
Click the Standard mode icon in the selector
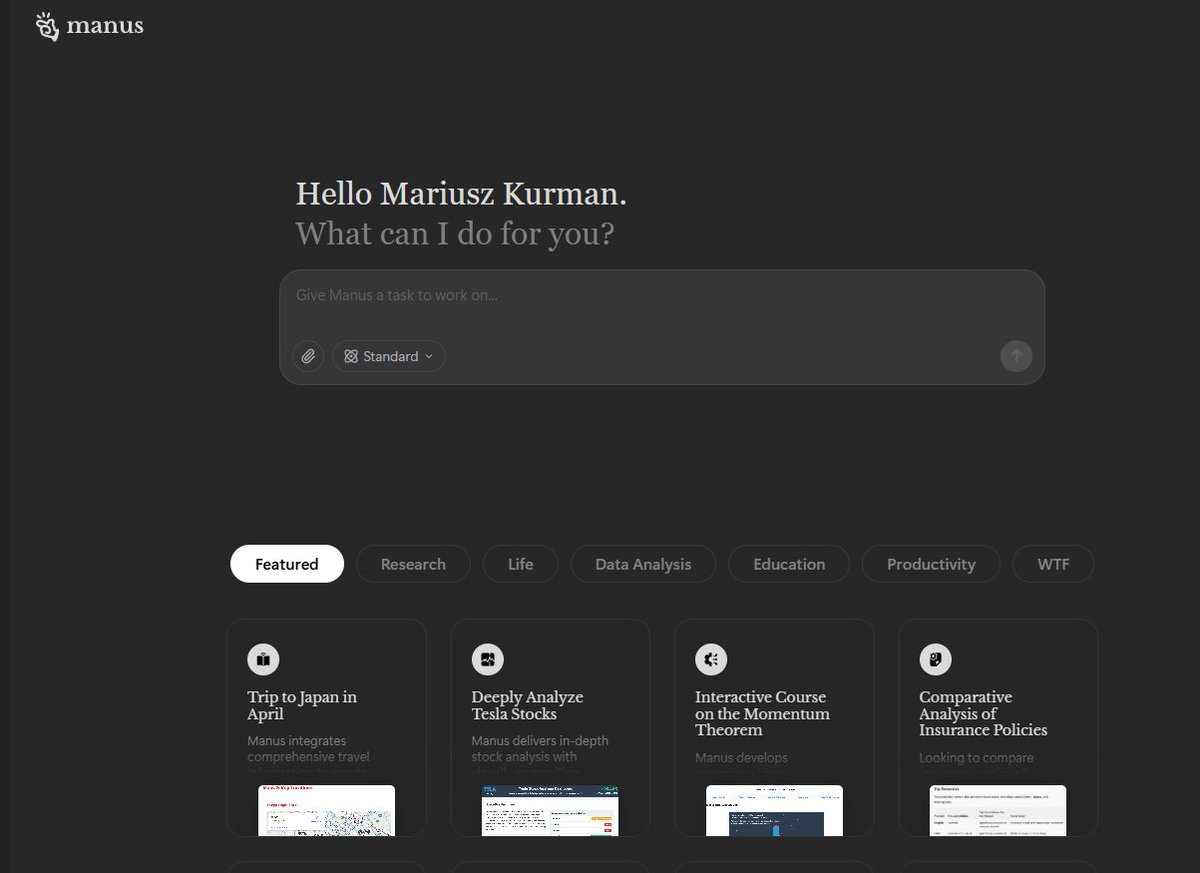pos(351,356)
